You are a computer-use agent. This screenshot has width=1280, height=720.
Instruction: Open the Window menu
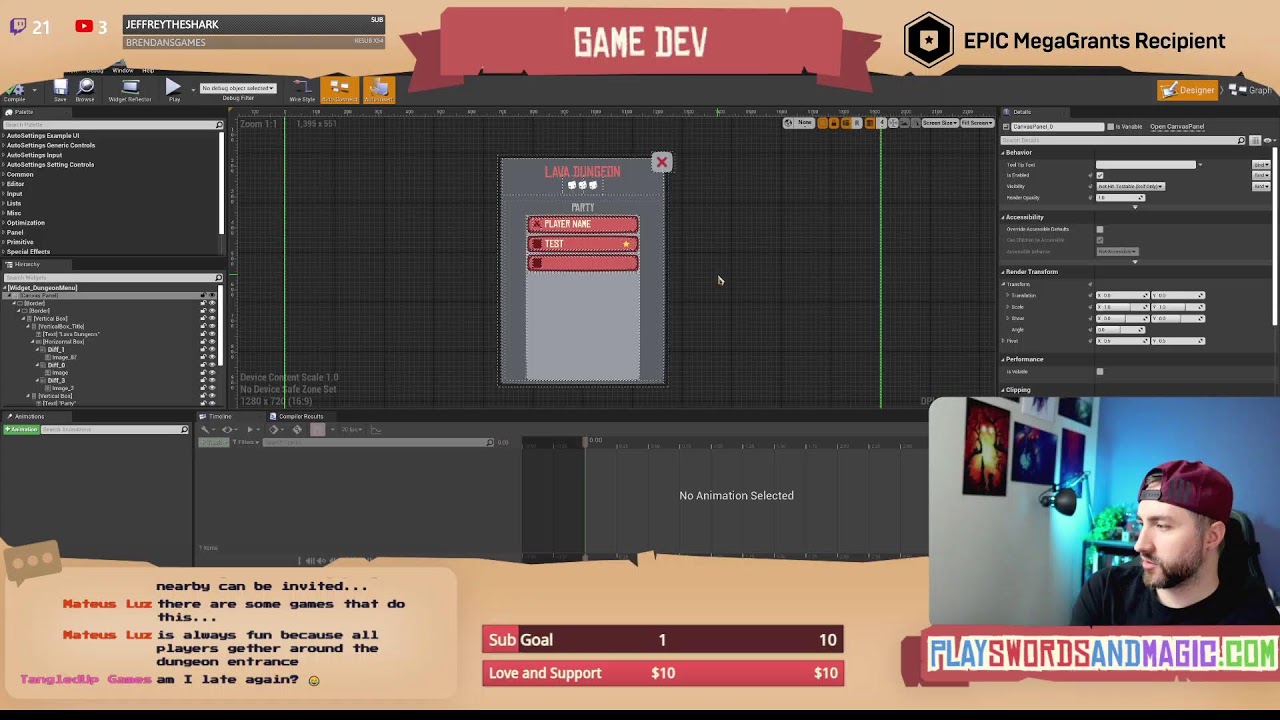tap(122, 71)
